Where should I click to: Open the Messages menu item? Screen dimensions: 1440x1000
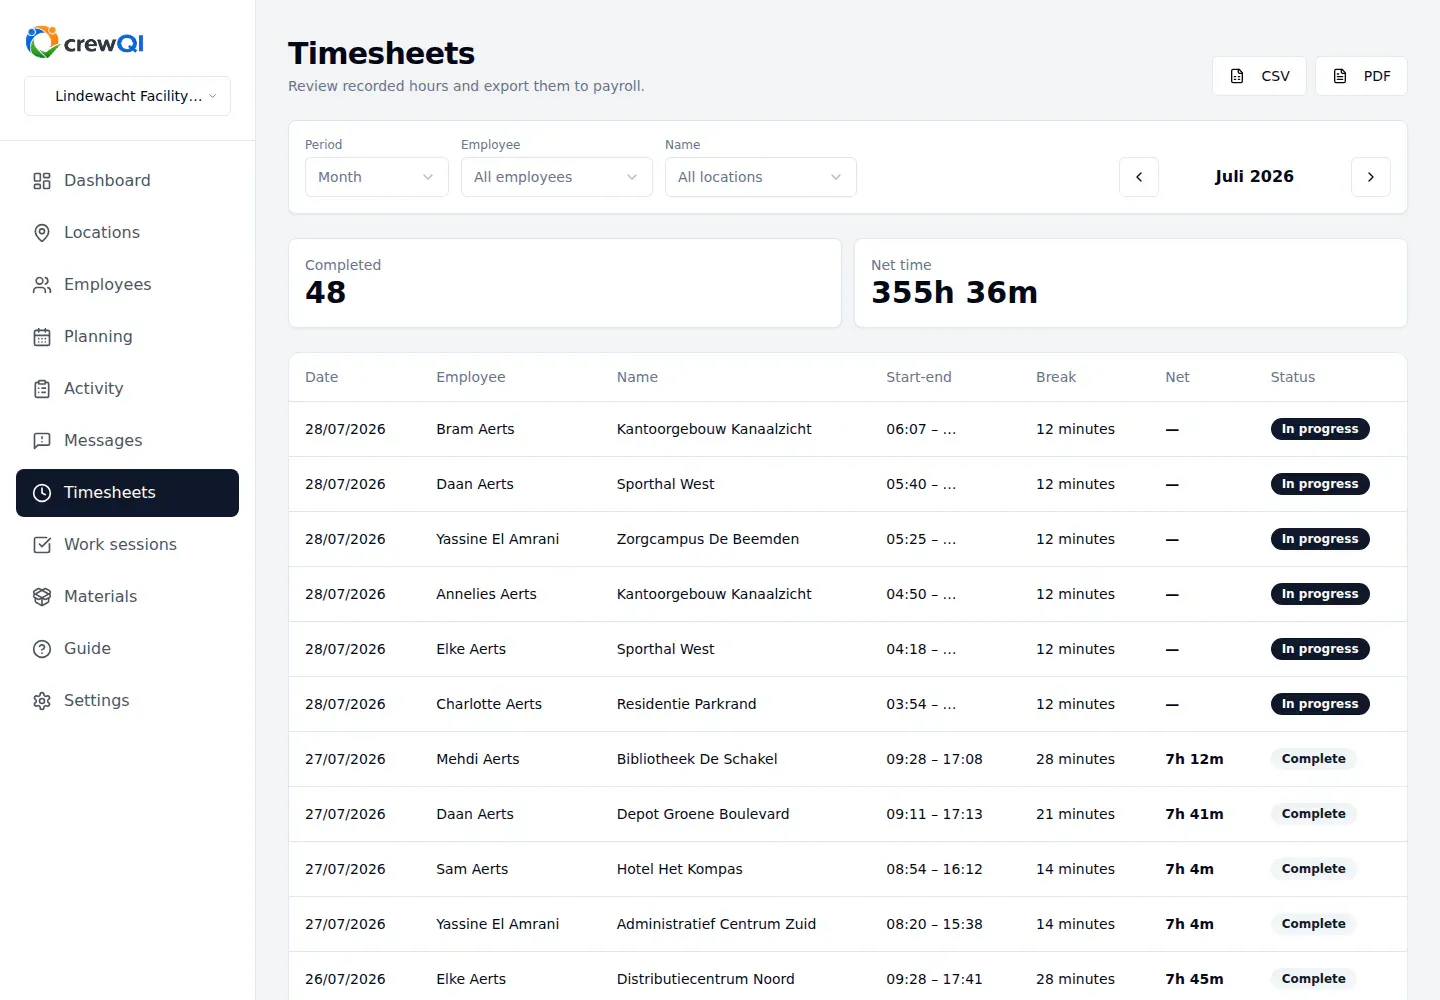click(127, 441)
